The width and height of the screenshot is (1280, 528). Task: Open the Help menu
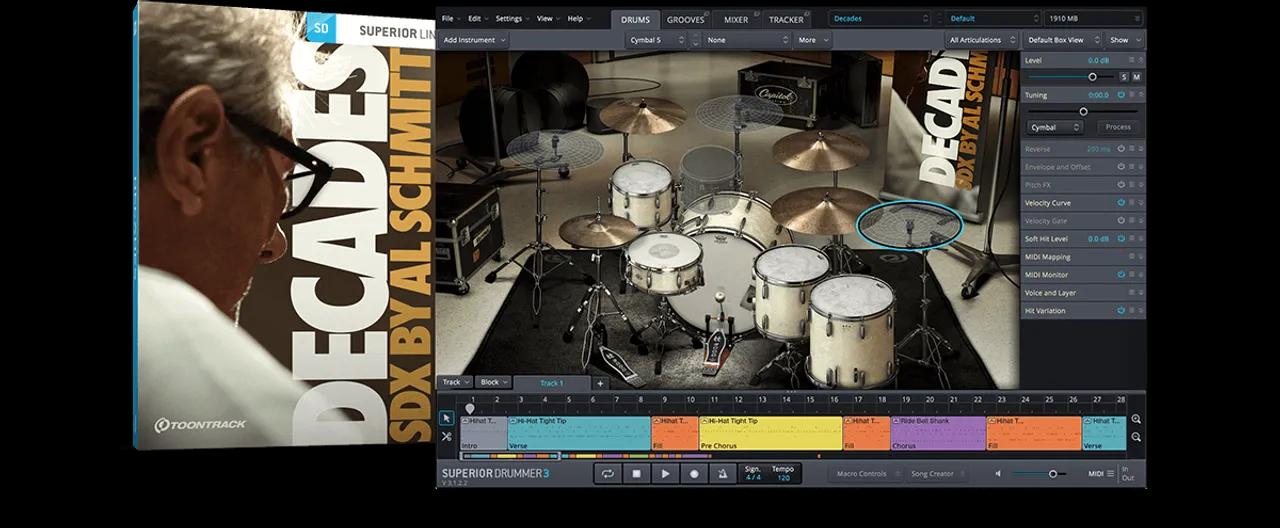pos(577,18)
